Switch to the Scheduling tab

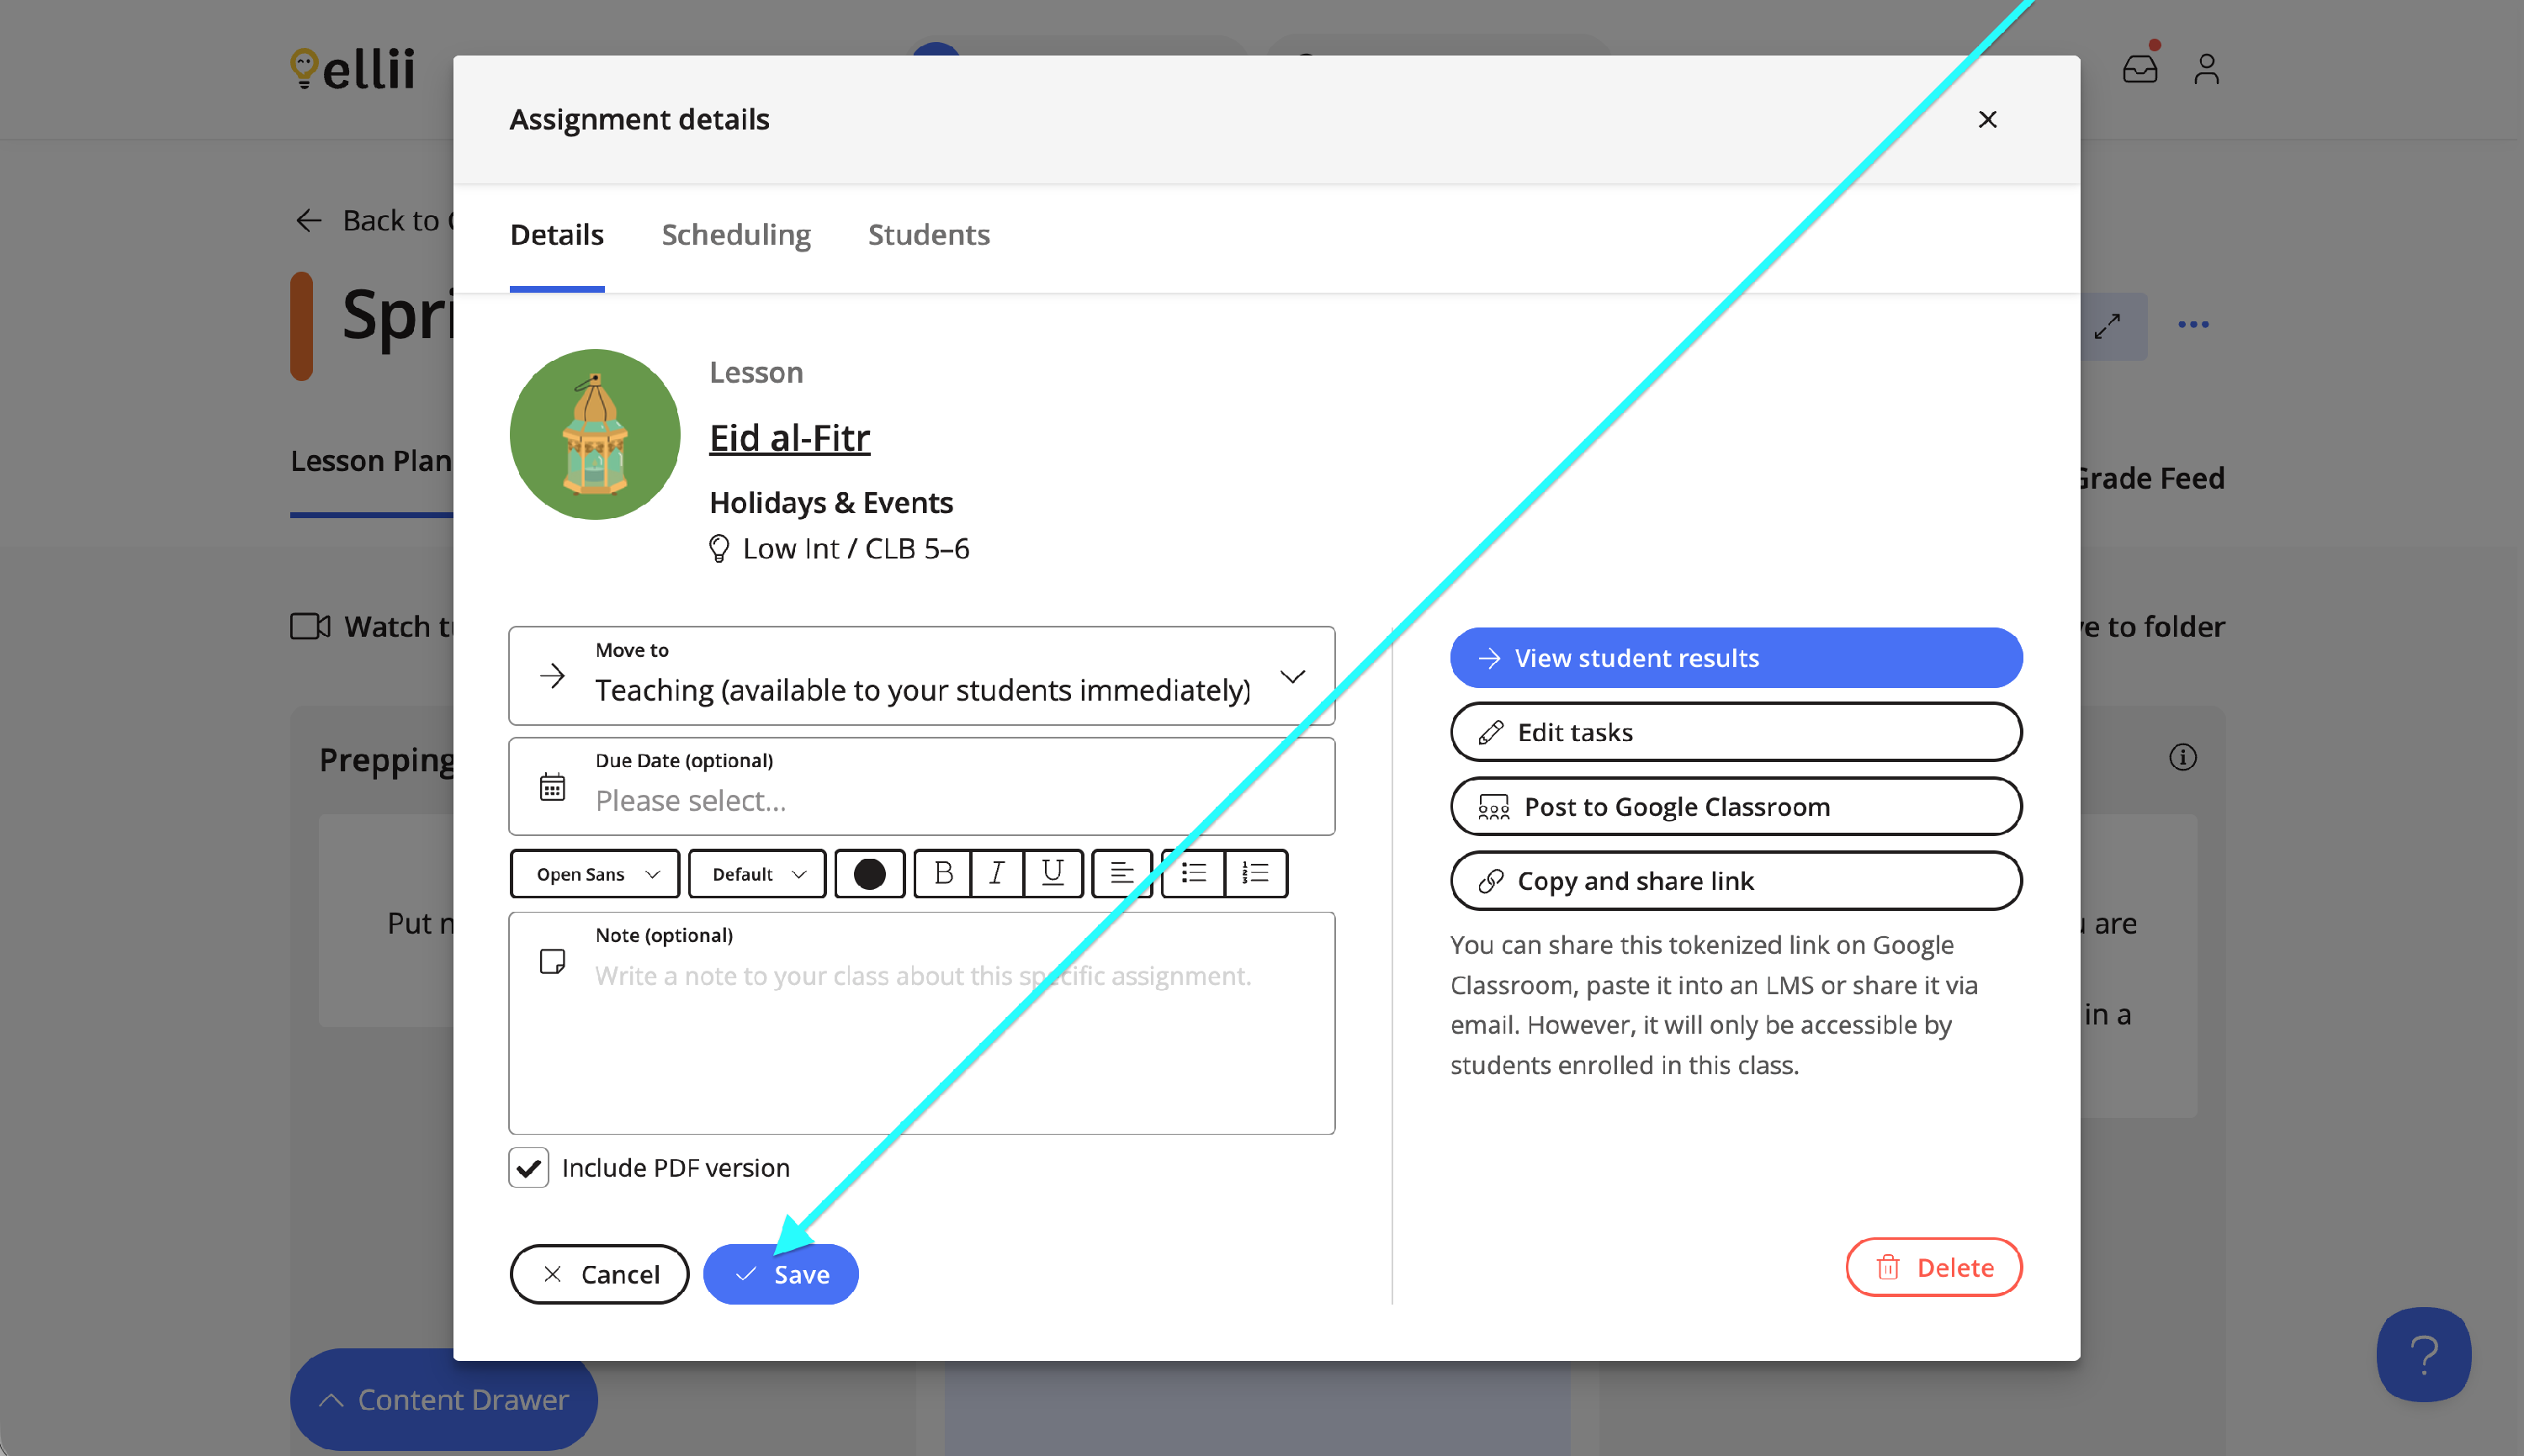[736, 235]
